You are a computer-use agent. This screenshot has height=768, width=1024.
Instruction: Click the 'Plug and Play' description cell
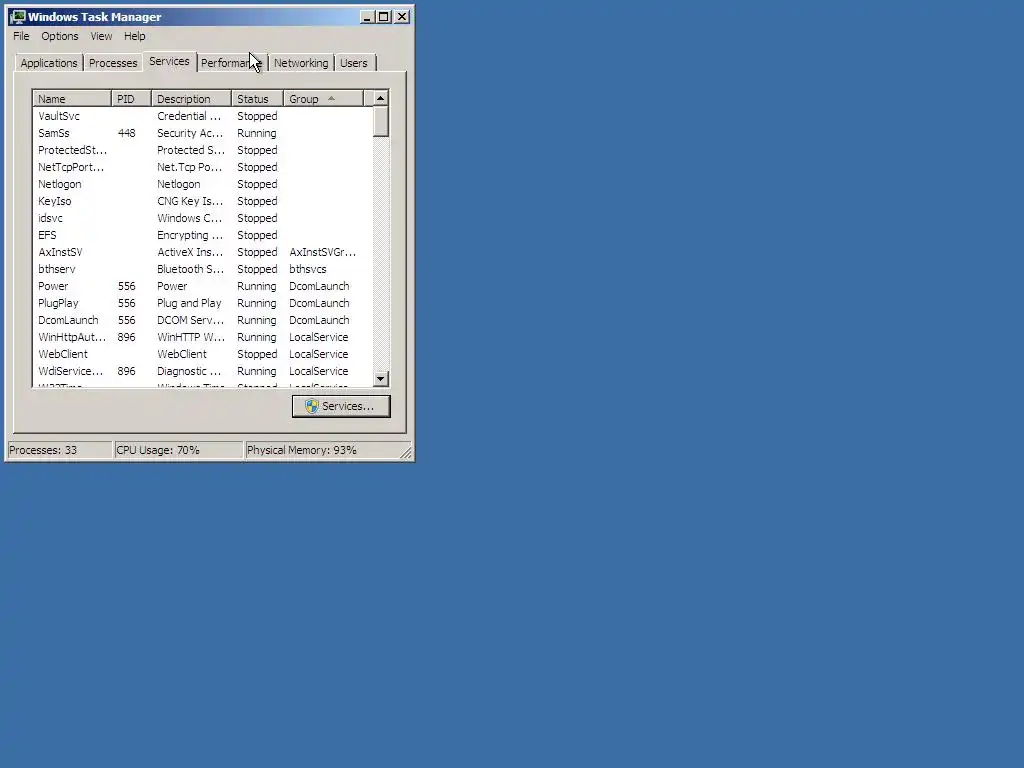coord(189,303)
